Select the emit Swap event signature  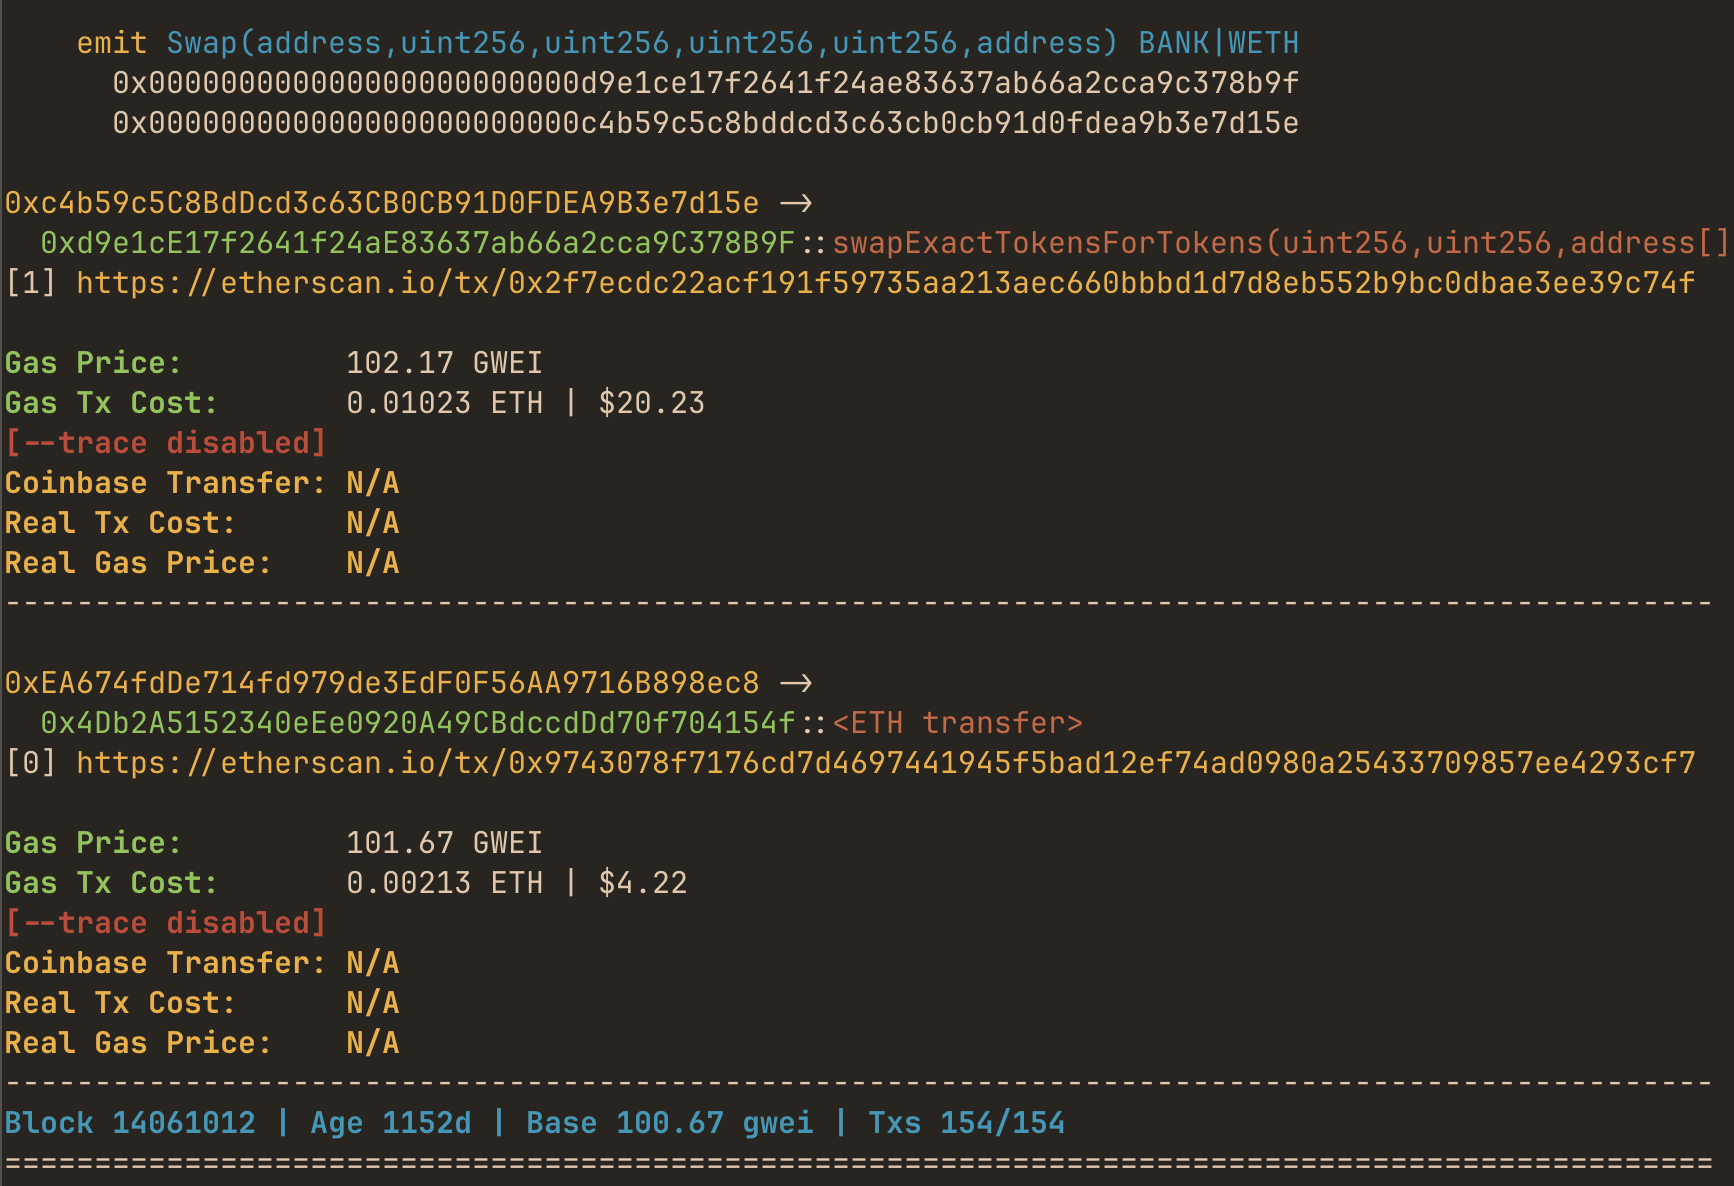coord(597,43)
